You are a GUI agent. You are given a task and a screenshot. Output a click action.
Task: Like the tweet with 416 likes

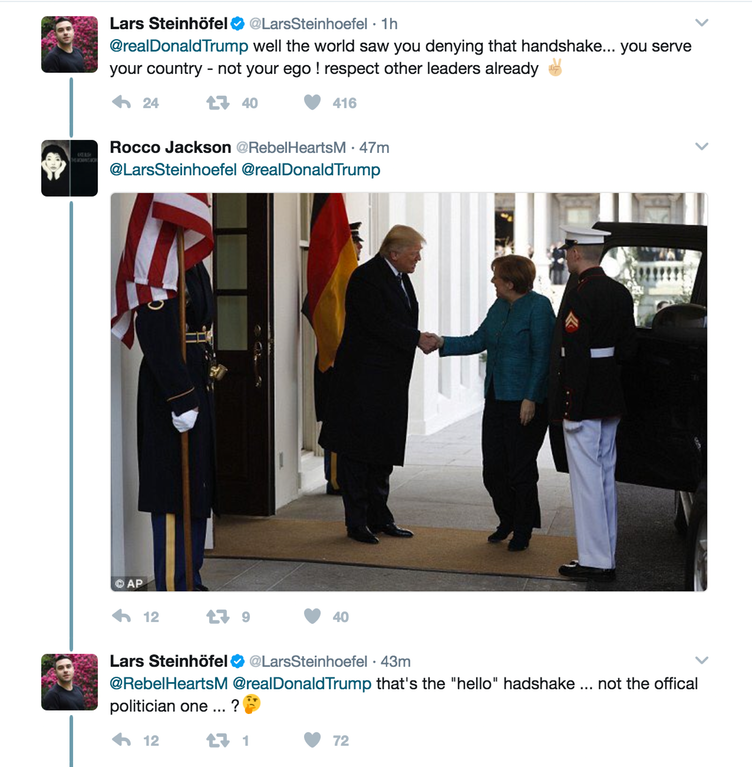click(312, 102)
